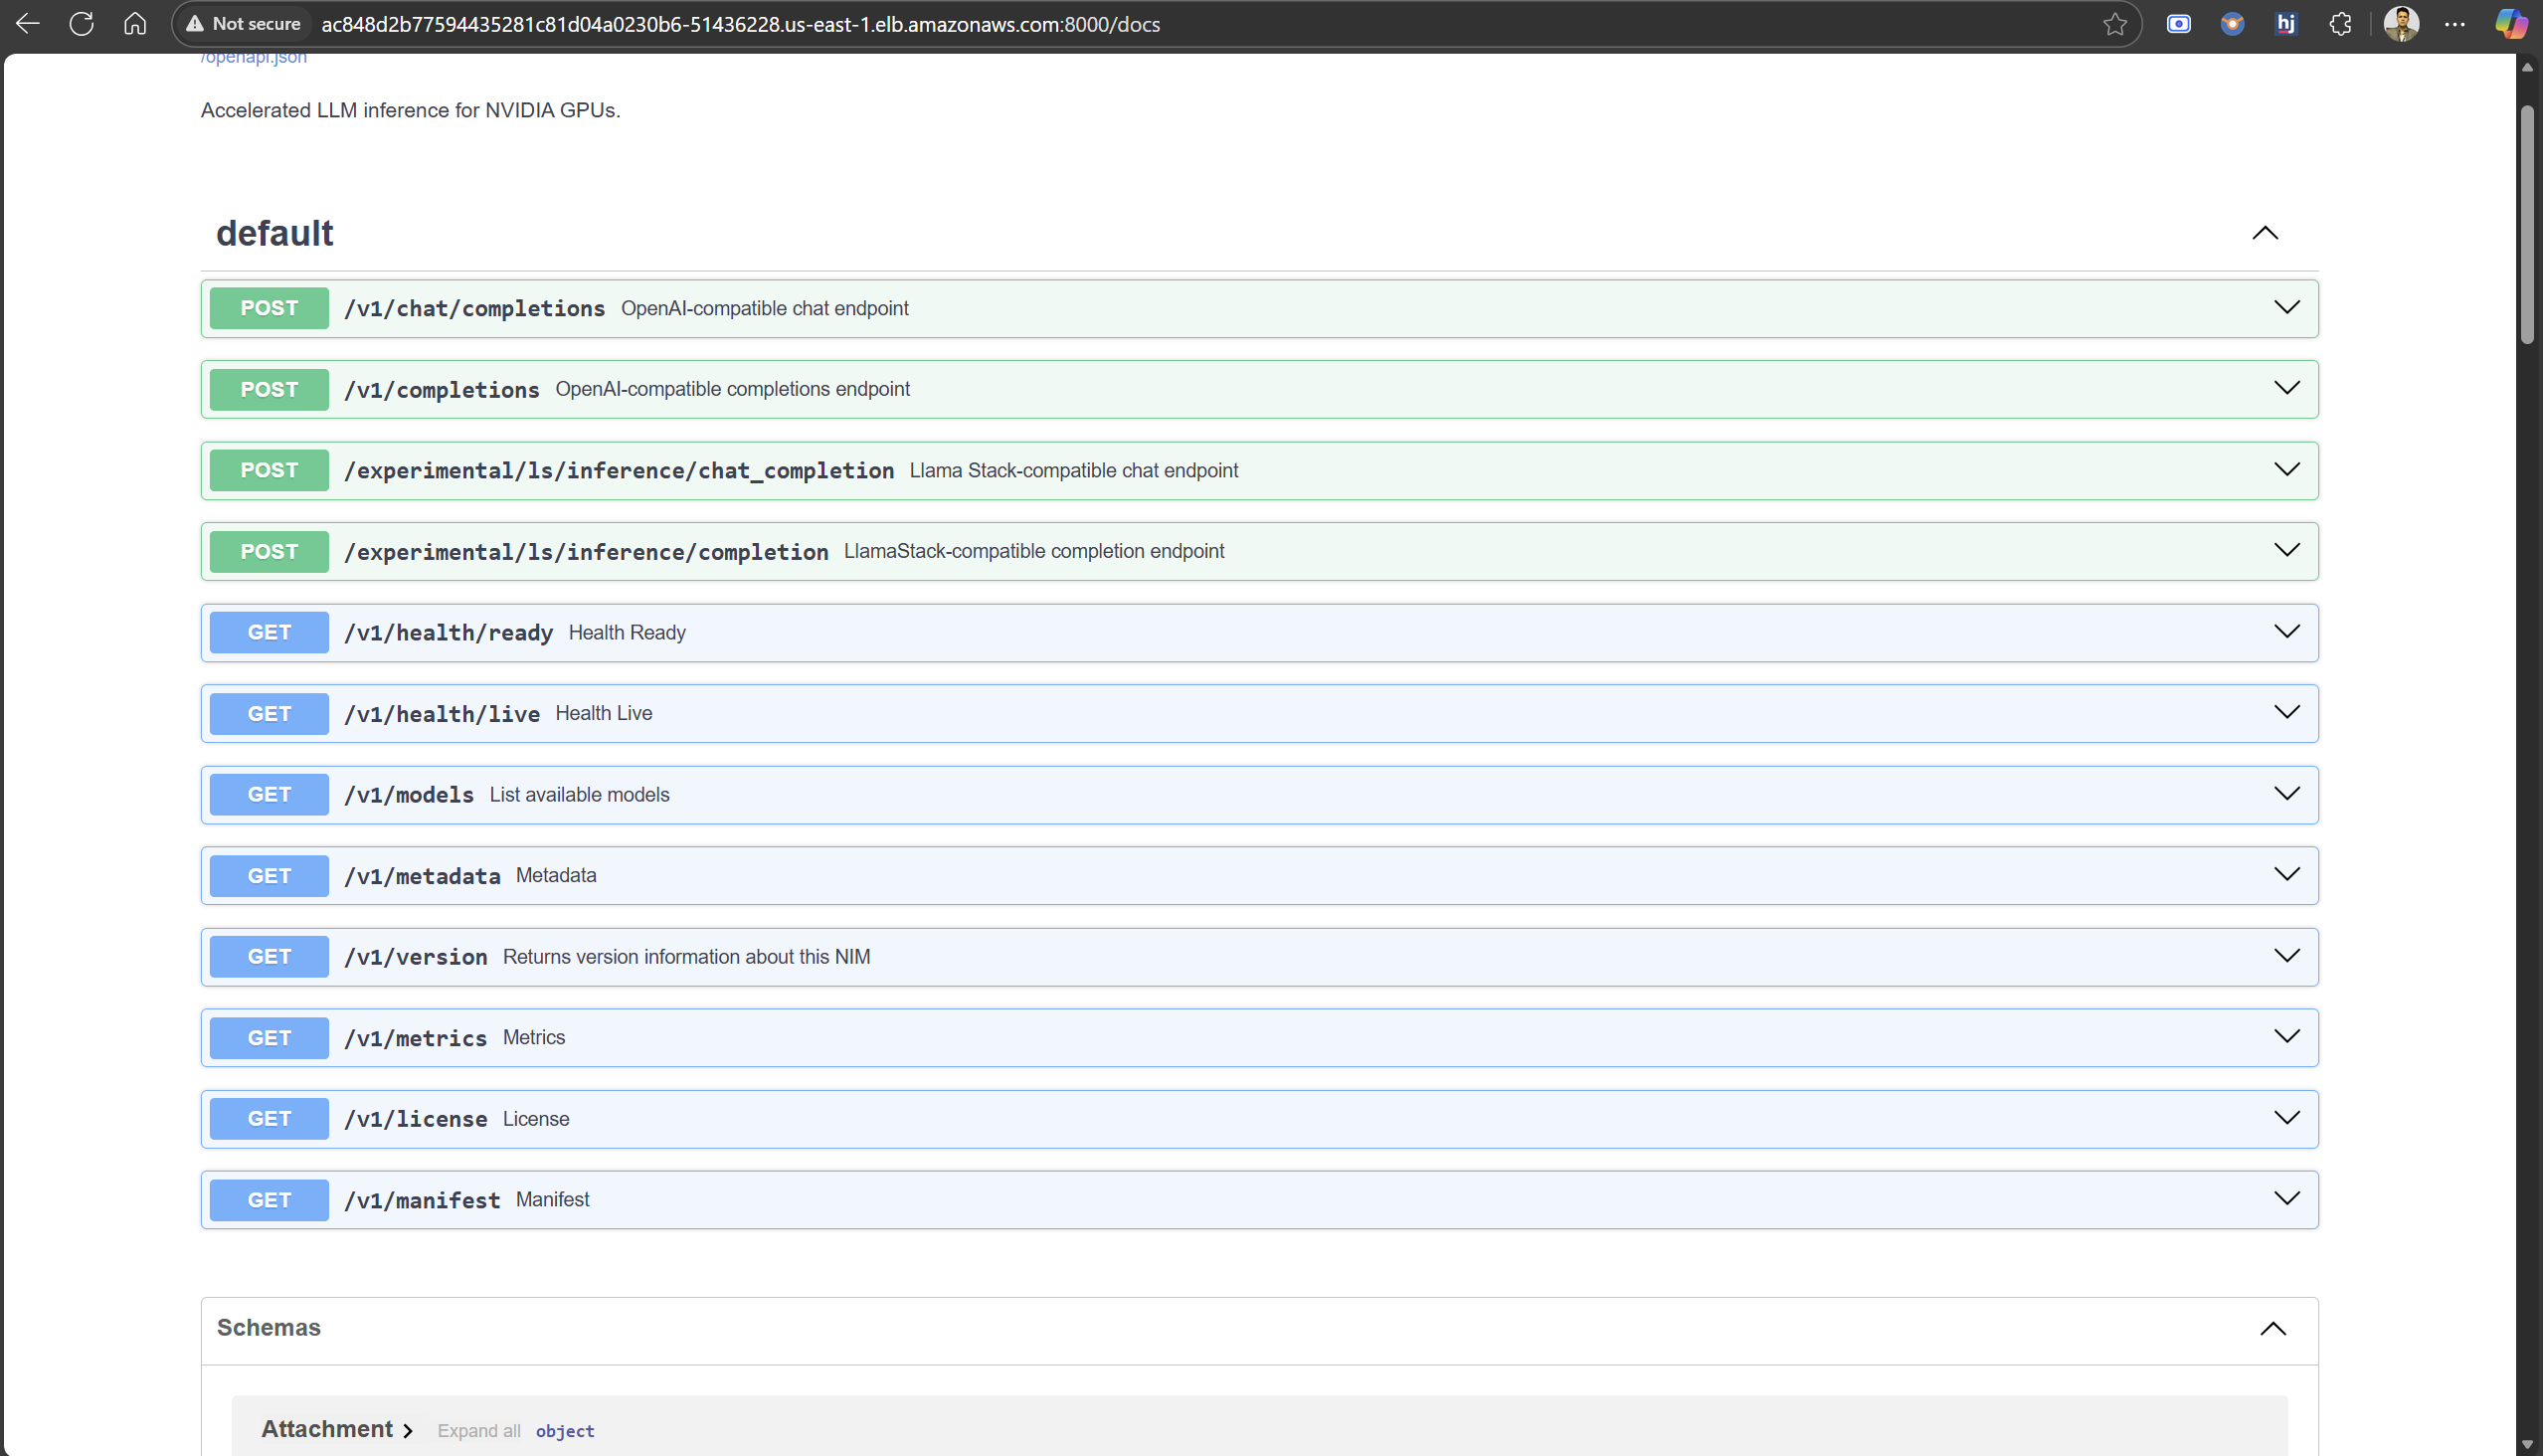
Task: Expand the /v1/models endpoint chevron
Action: [x=2286, y=794]
